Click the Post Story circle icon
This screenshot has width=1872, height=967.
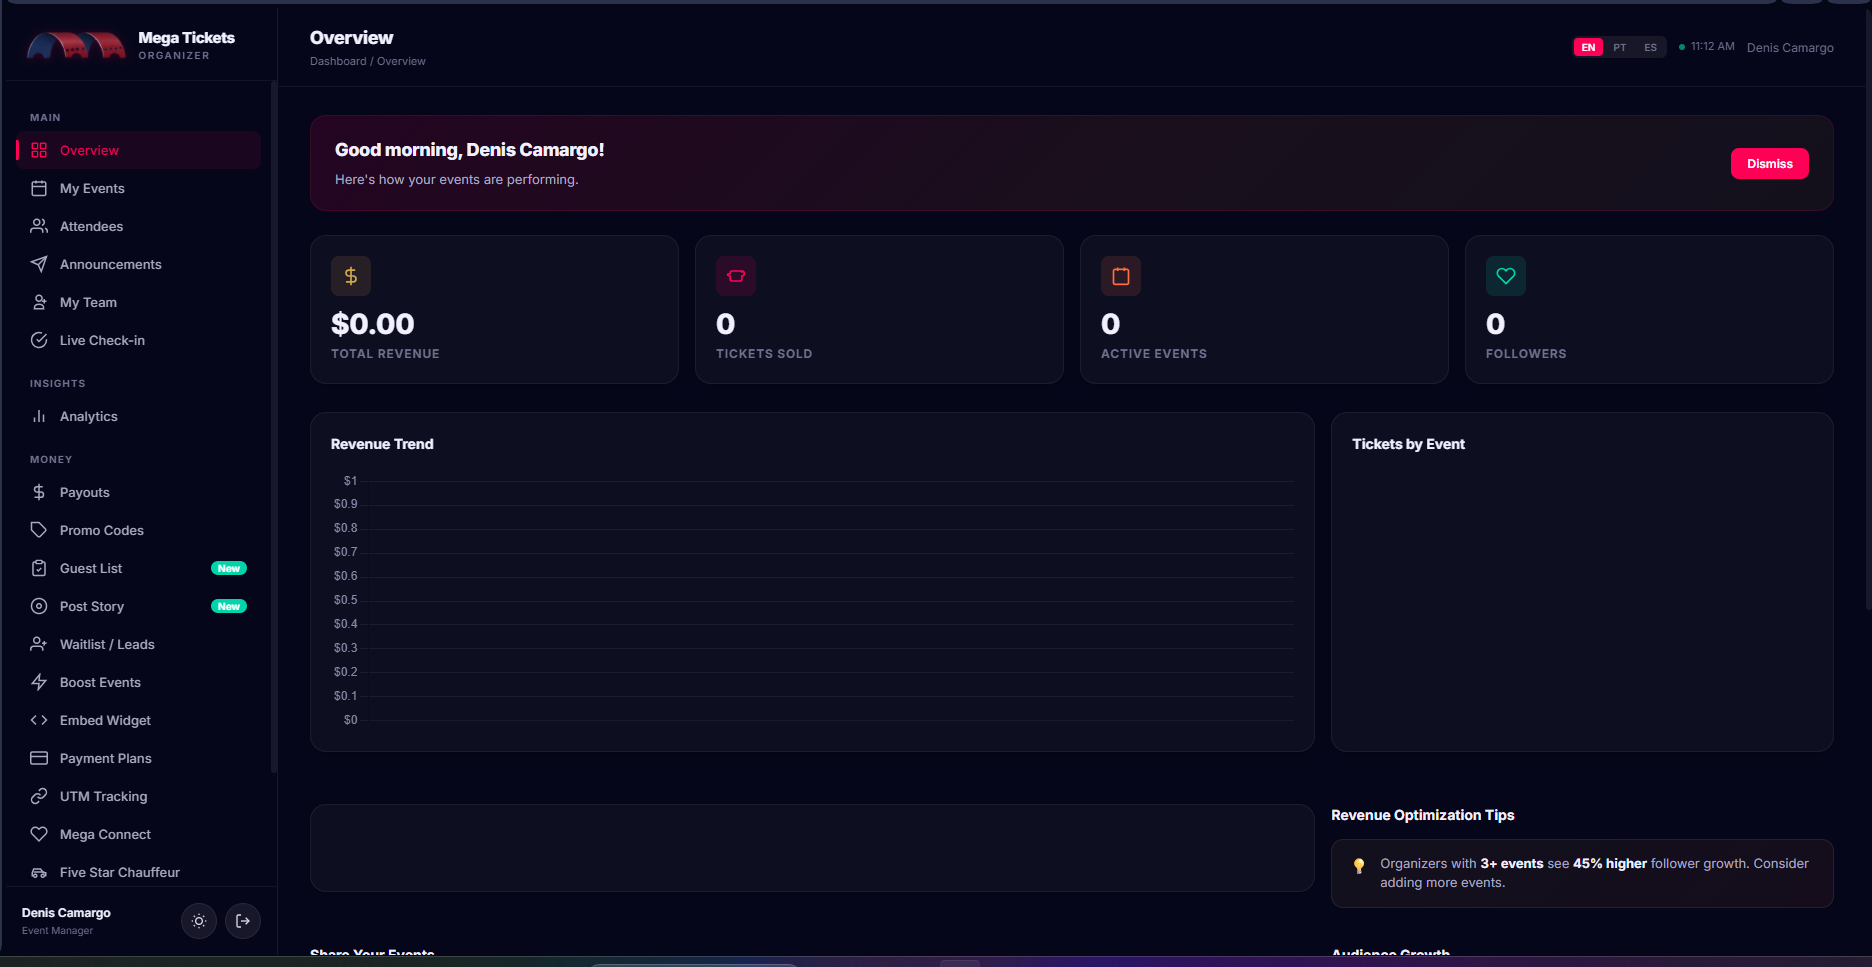point(39,606)
